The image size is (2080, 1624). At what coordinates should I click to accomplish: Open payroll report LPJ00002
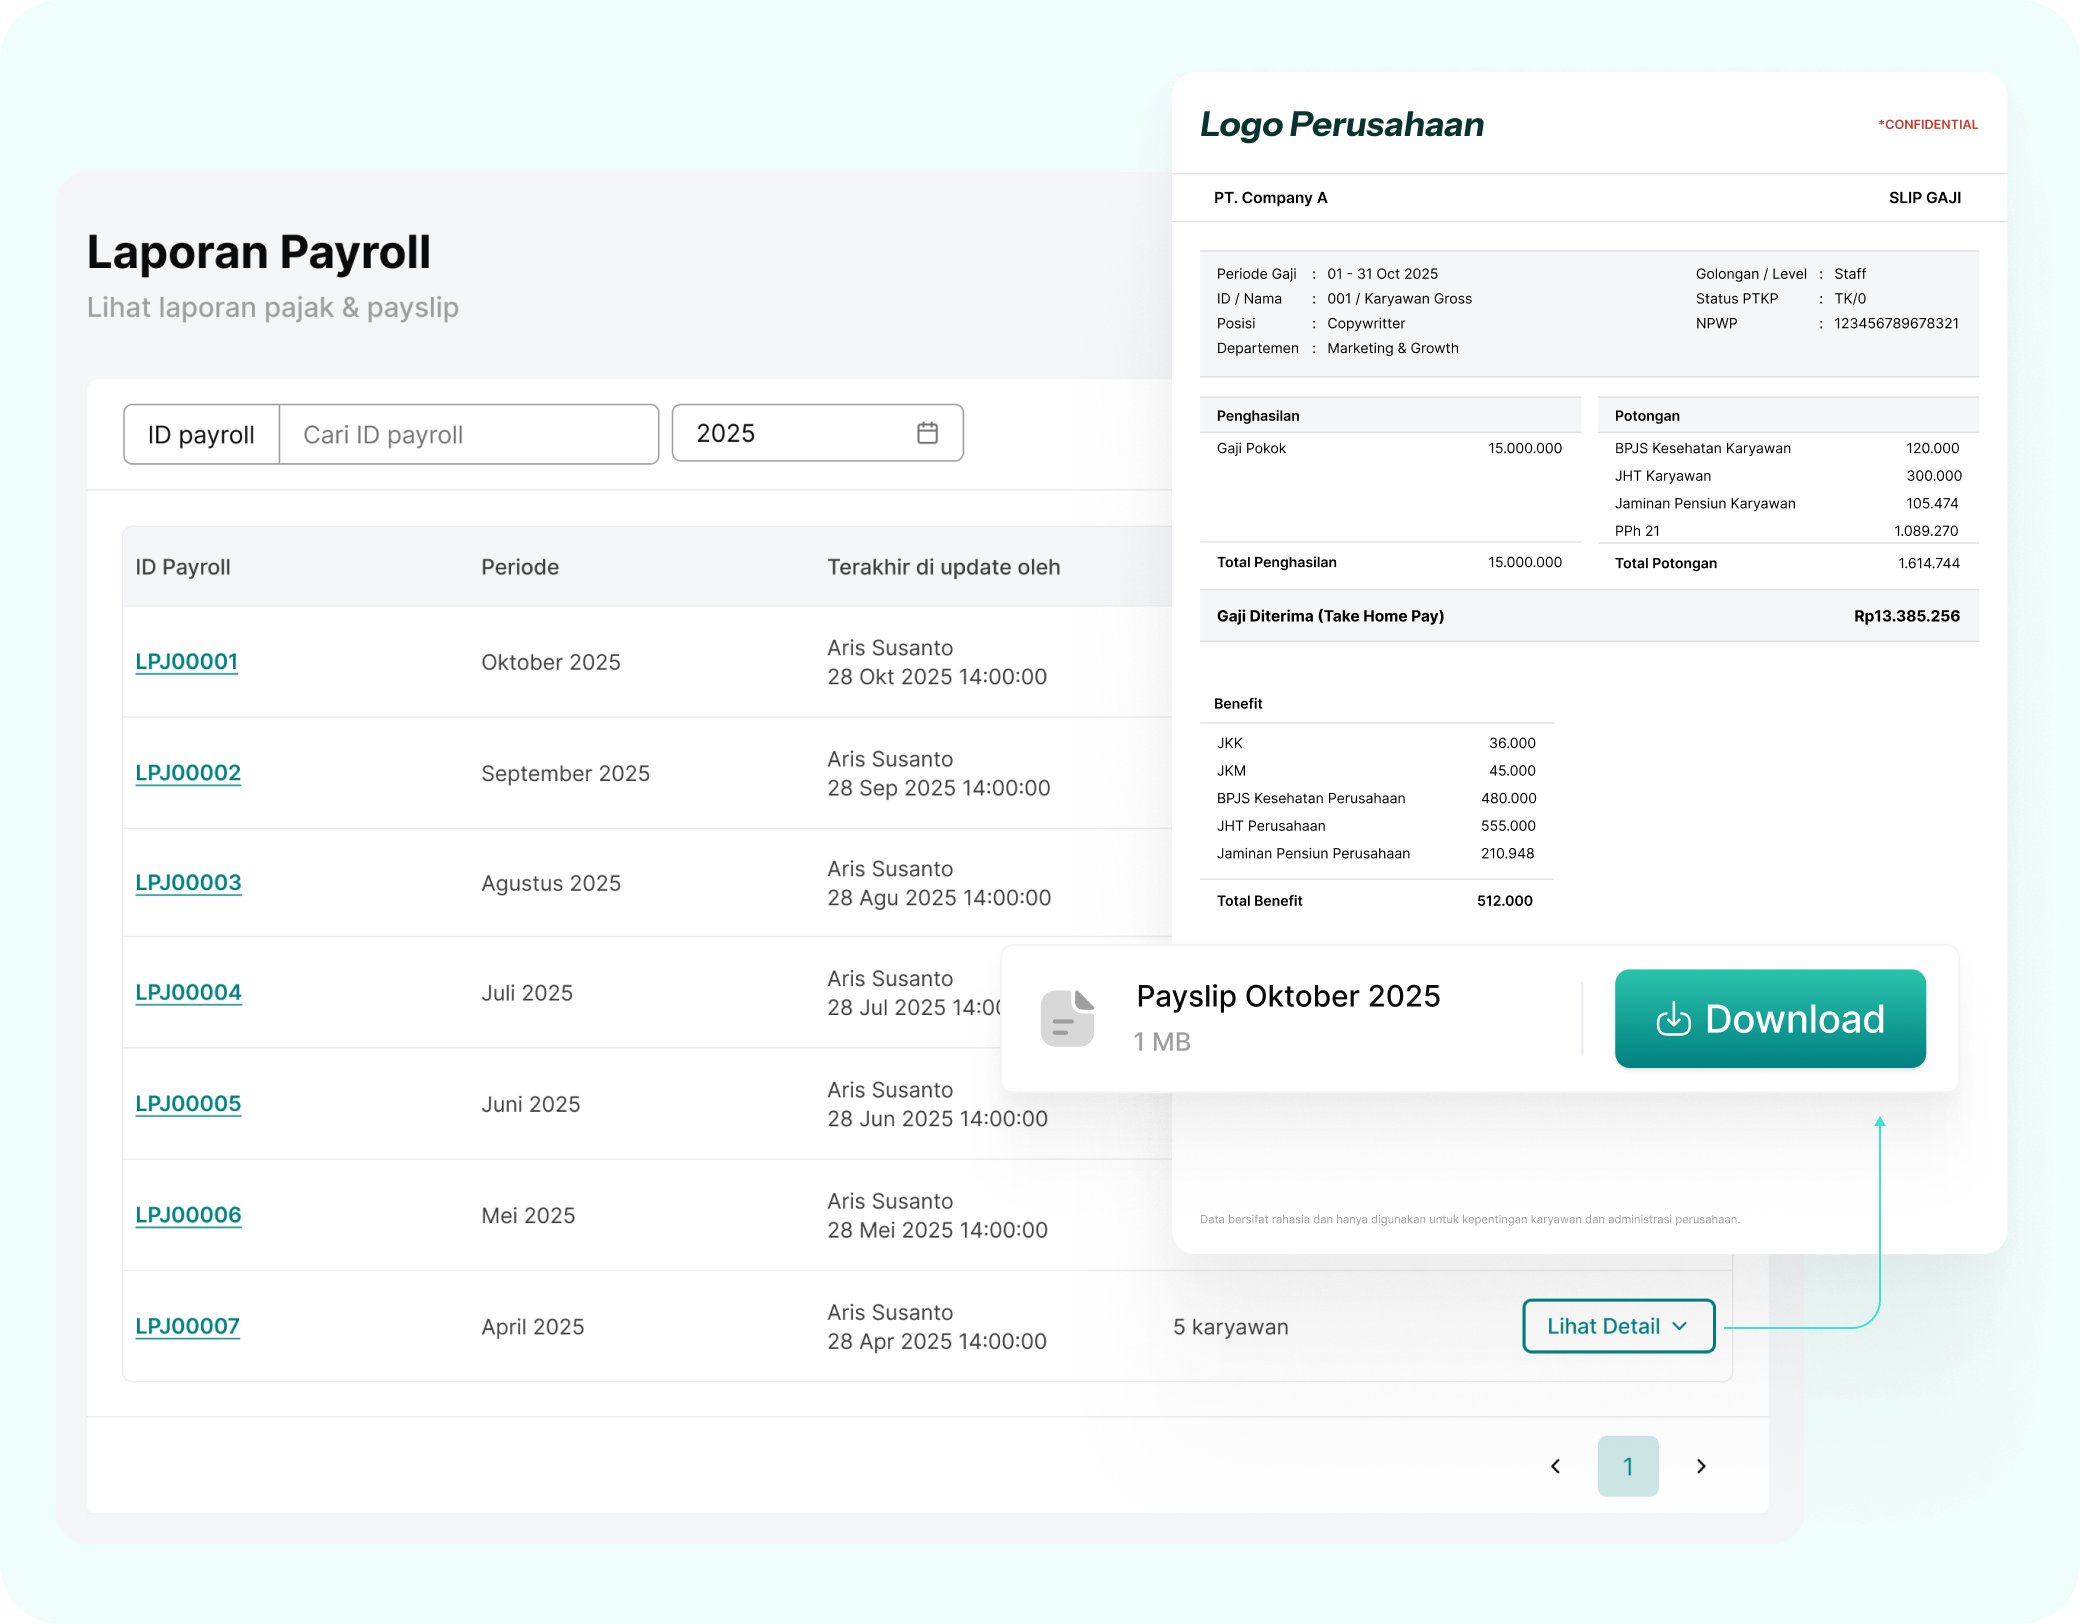(x=188, y=772)
